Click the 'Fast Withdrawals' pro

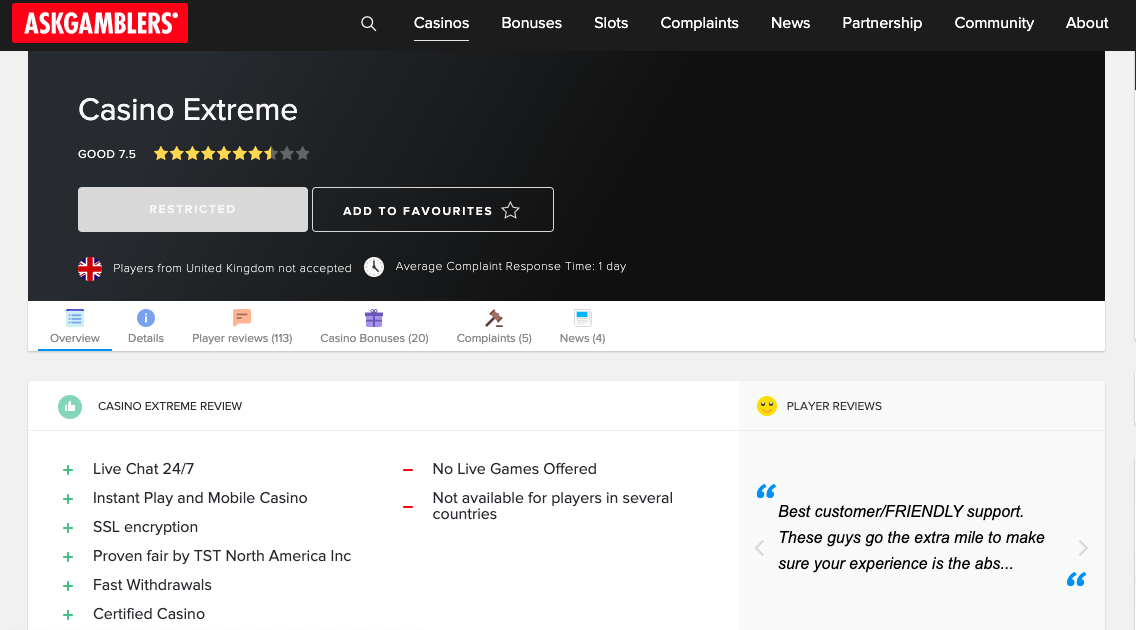point(152,584)
